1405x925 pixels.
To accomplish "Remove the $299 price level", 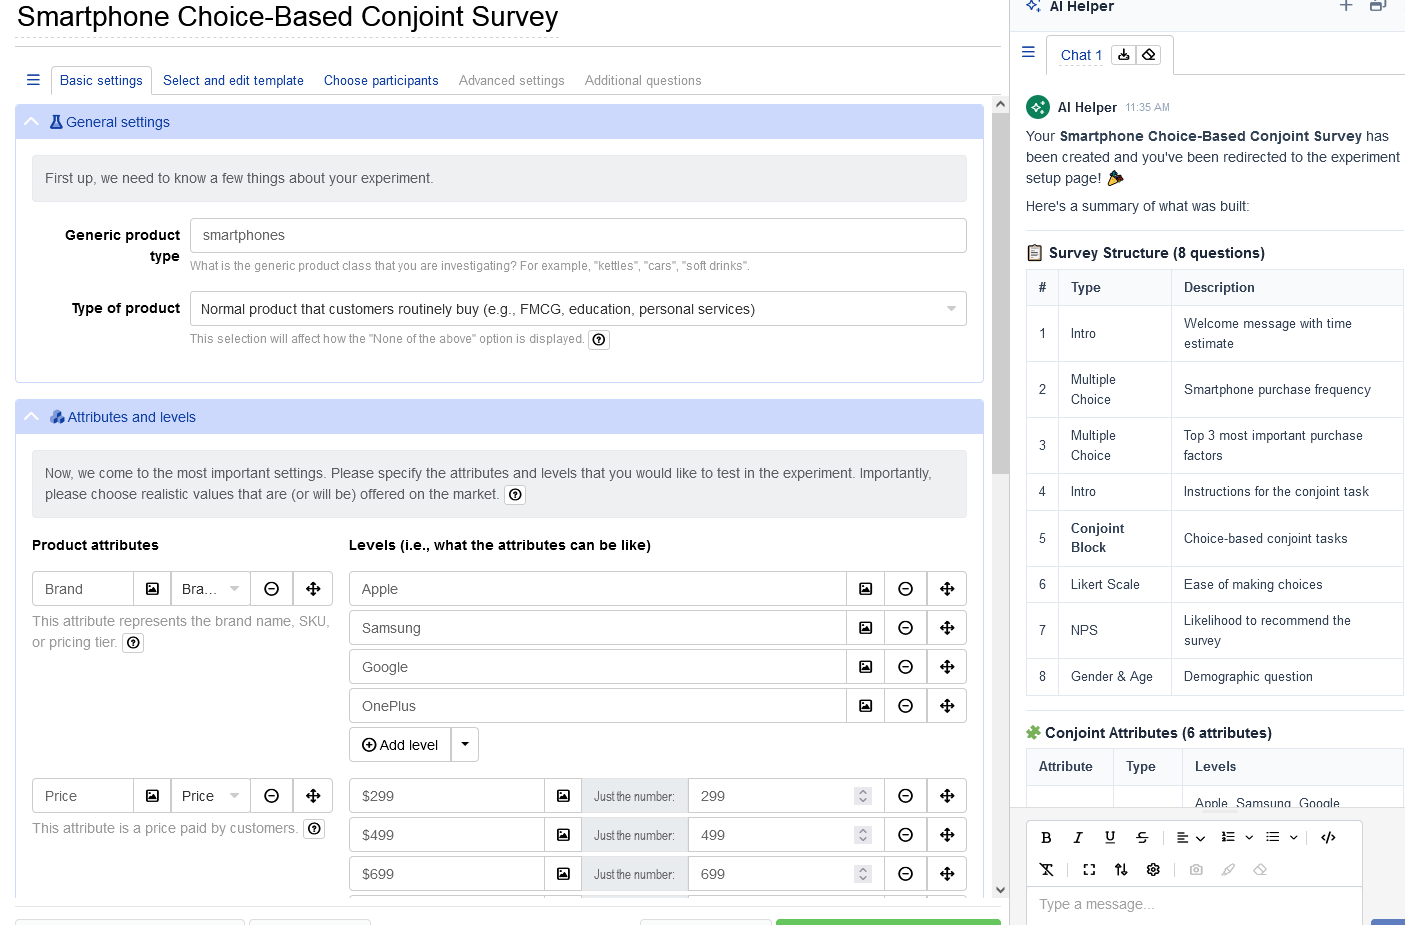I will click(x=906, y=796).
